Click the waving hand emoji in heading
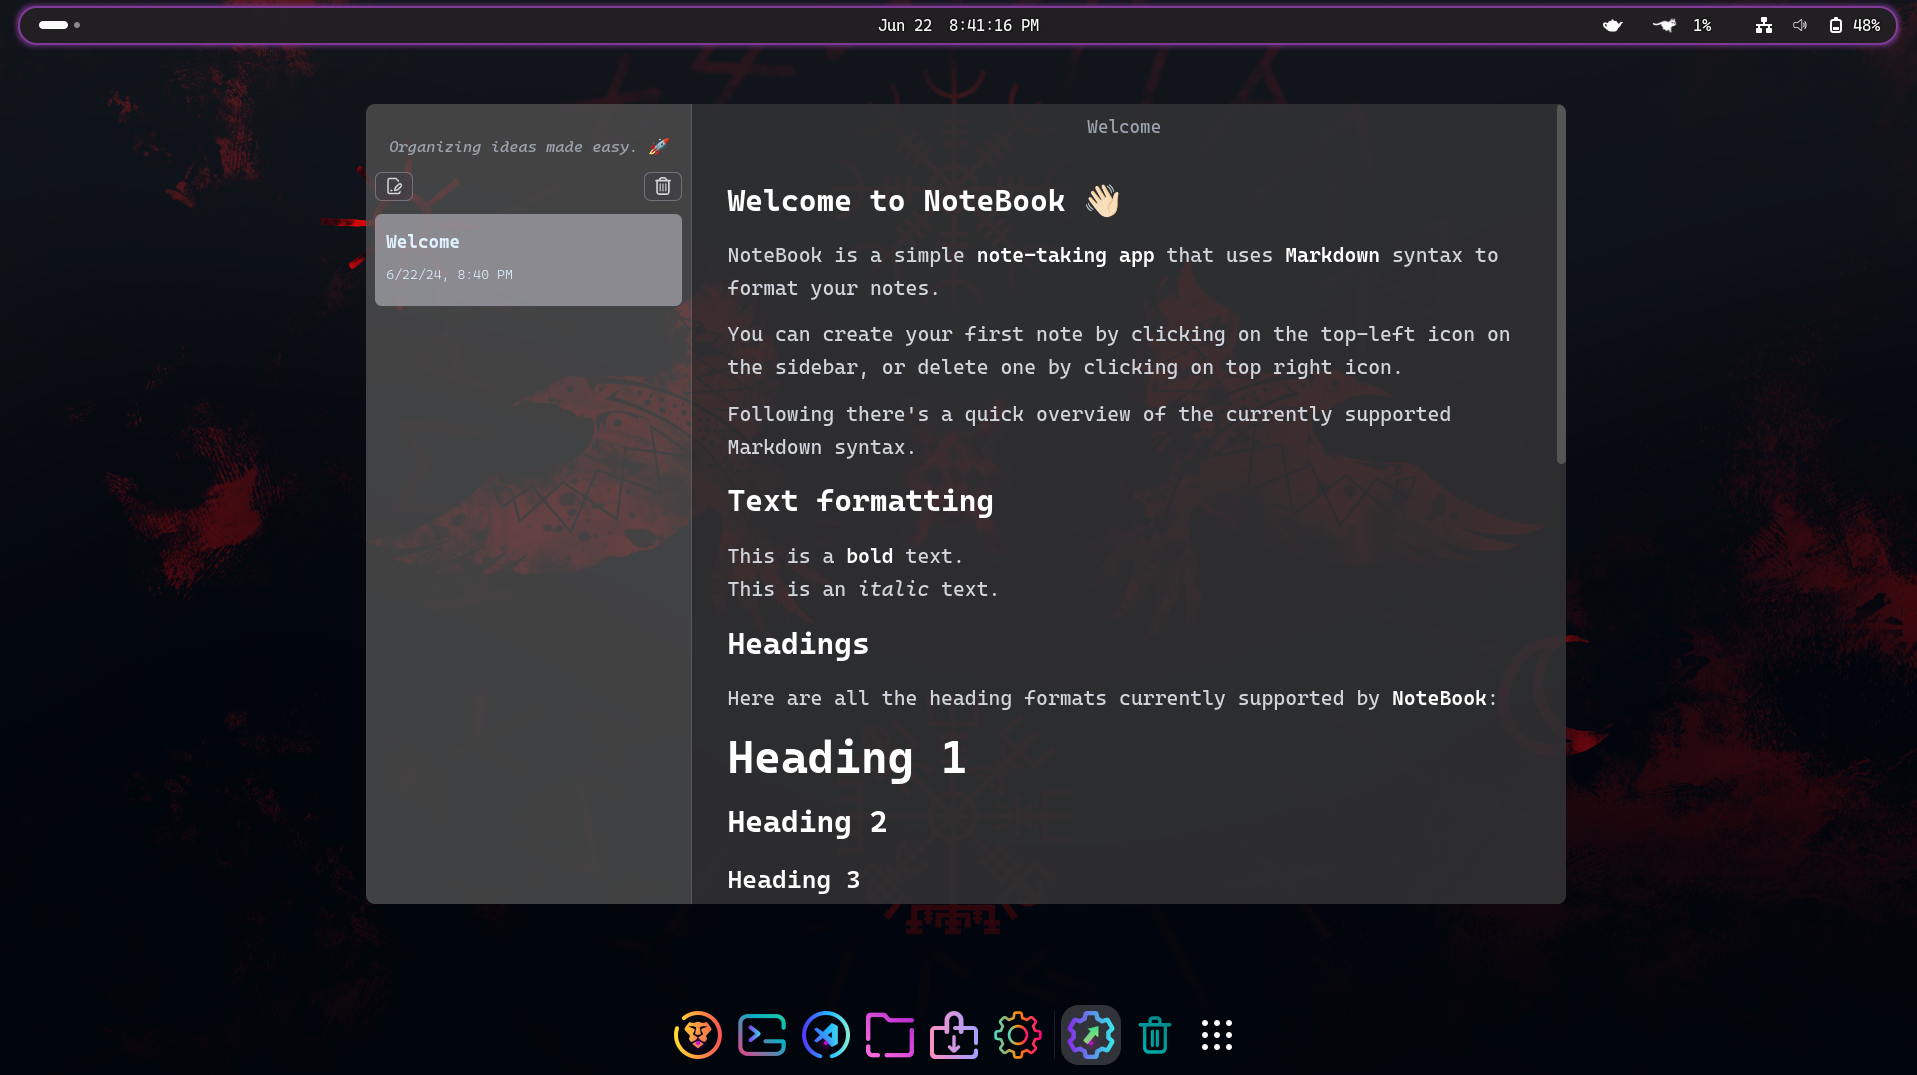Screen dimensions: 1917x1075 pos(1103,201)
